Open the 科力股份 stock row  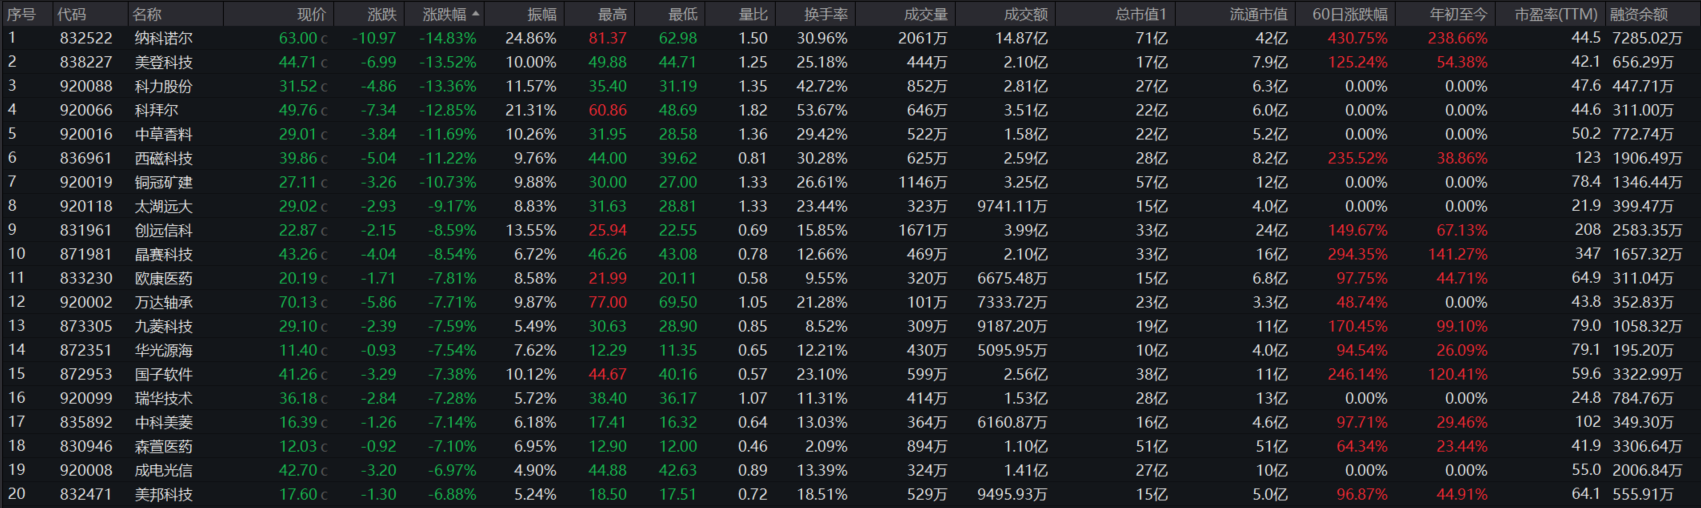(x=164, y=86)
